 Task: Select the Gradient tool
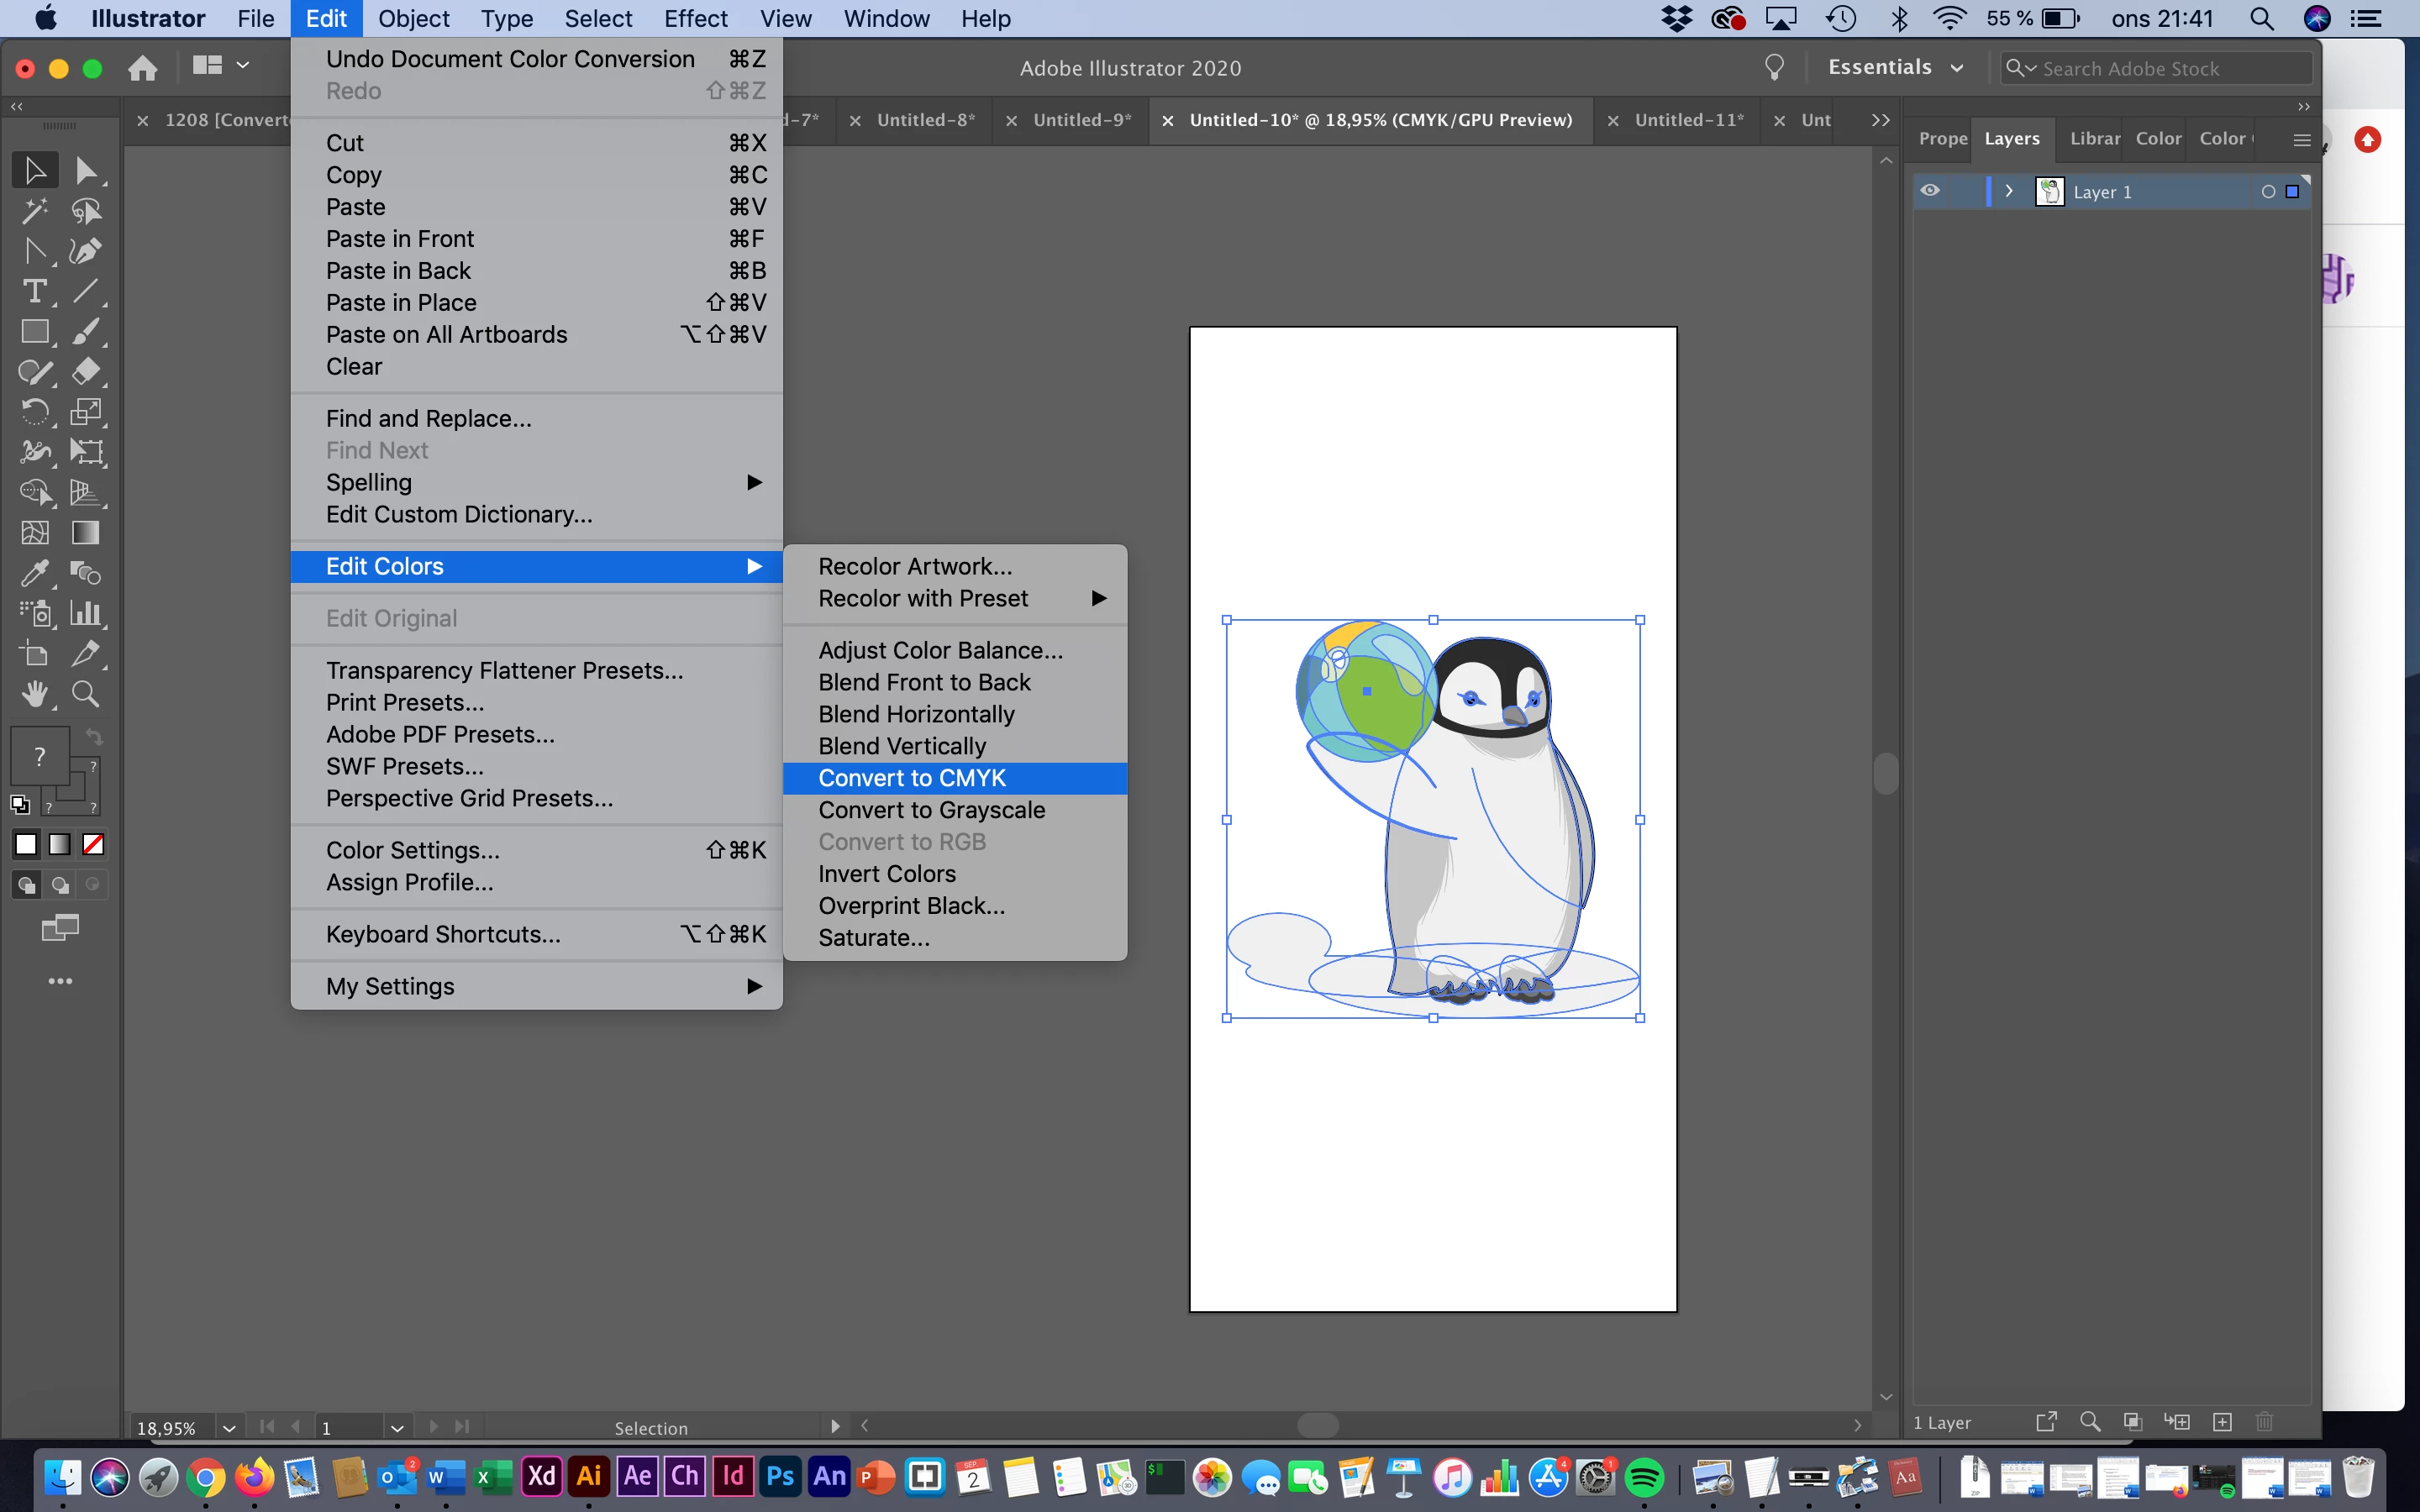coord(86,533)
